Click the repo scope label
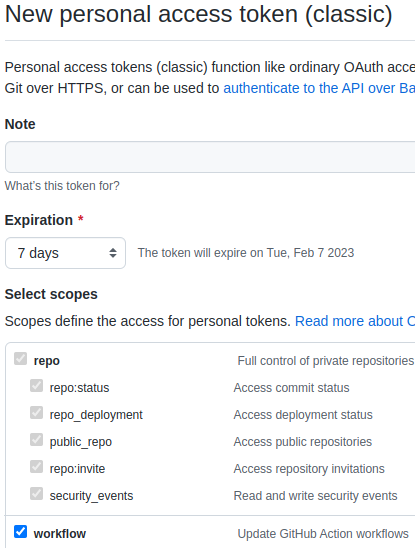The width and height of the screenshot is (415, 548). tap(46, 361)
